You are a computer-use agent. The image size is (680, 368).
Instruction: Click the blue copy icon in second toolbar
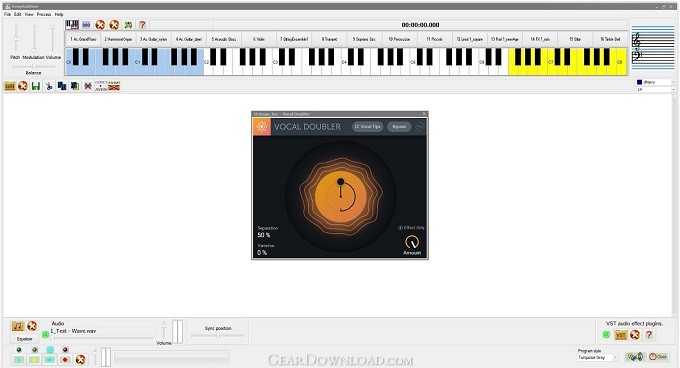(x=62, y=86)
